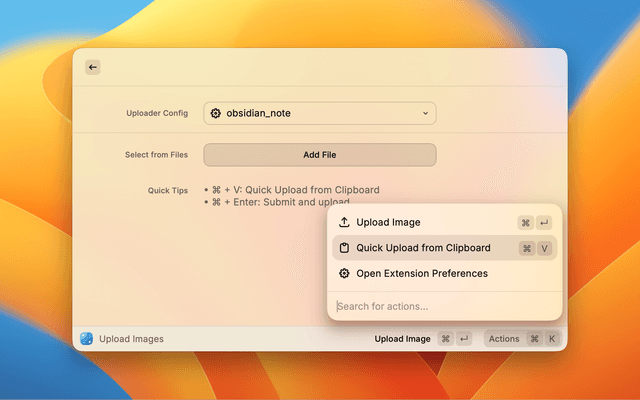The image size is (640, 400).
Task: Expand the Uploader Config chevron arrow
Action: point(425,114)
